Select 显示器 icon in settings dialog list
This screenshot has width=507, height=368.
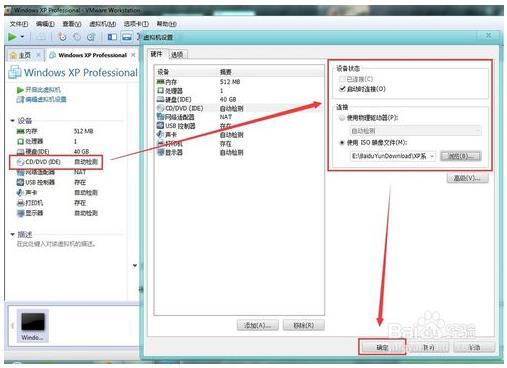[x=161, y=152]
